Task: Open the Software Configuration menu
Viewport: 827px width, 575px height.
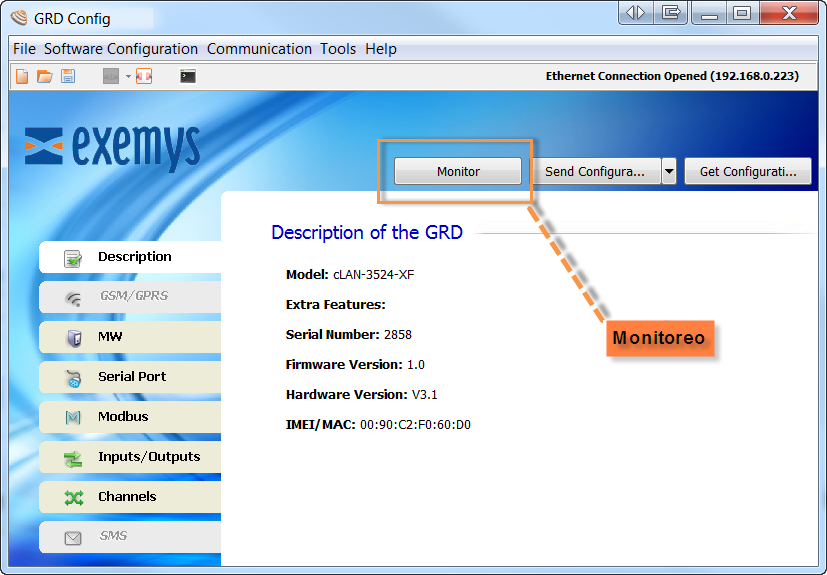Action: point(121,49)
